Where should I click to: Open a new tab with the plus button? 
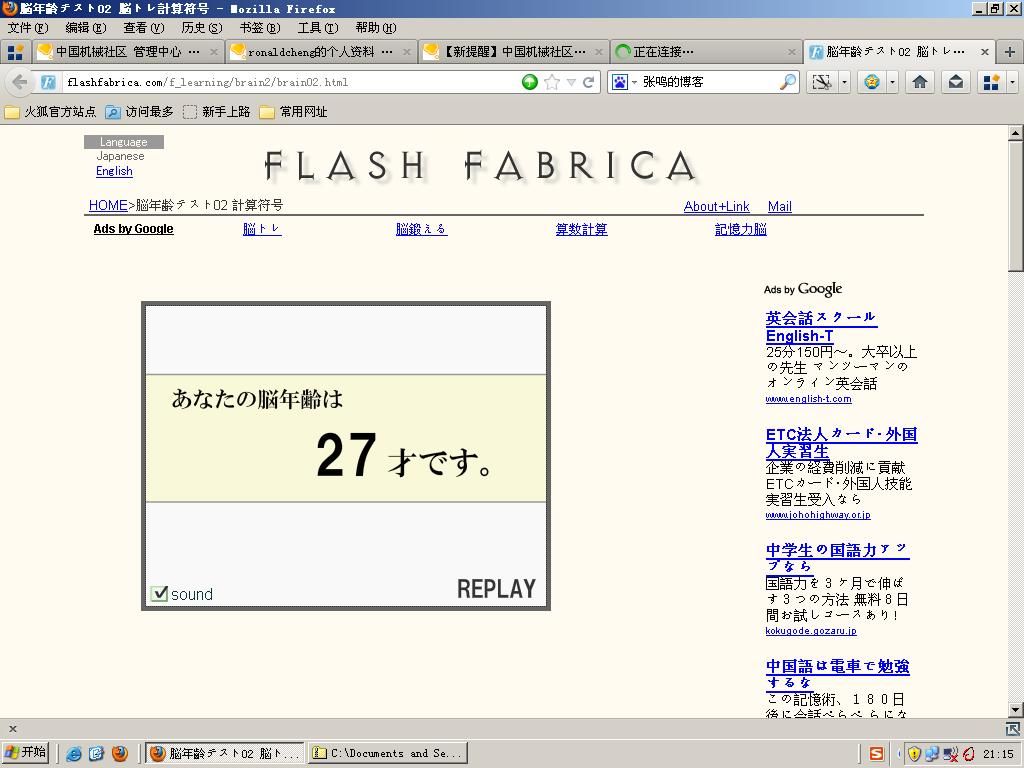point(1010,52)
